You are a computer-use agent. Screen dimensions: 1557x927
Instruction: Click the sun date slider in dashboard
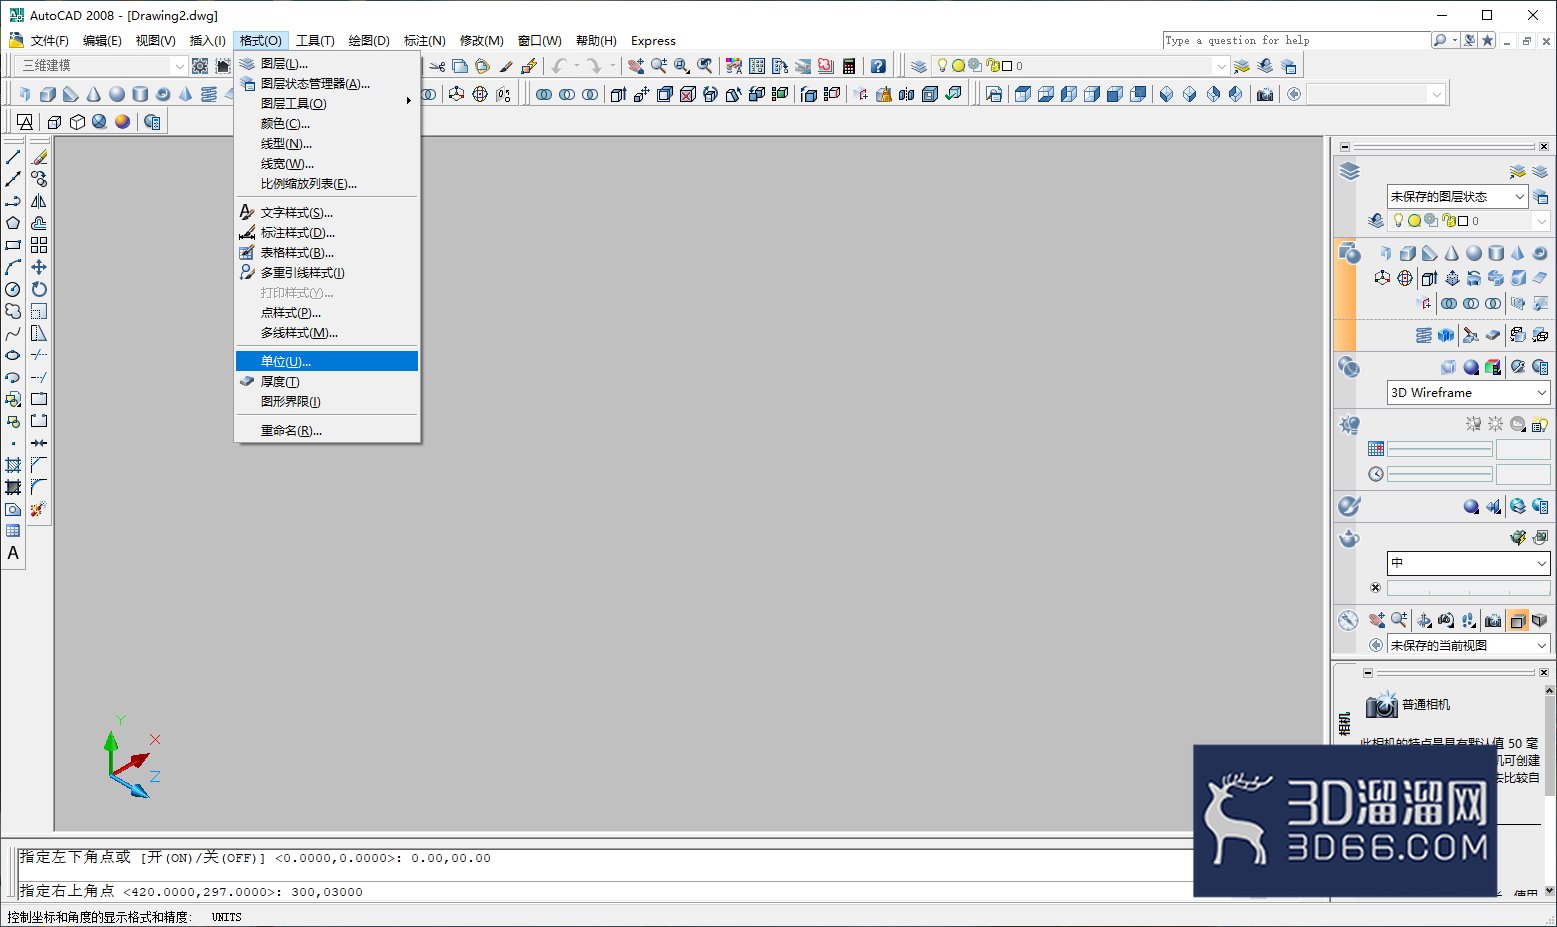[x=1440, y=449]
